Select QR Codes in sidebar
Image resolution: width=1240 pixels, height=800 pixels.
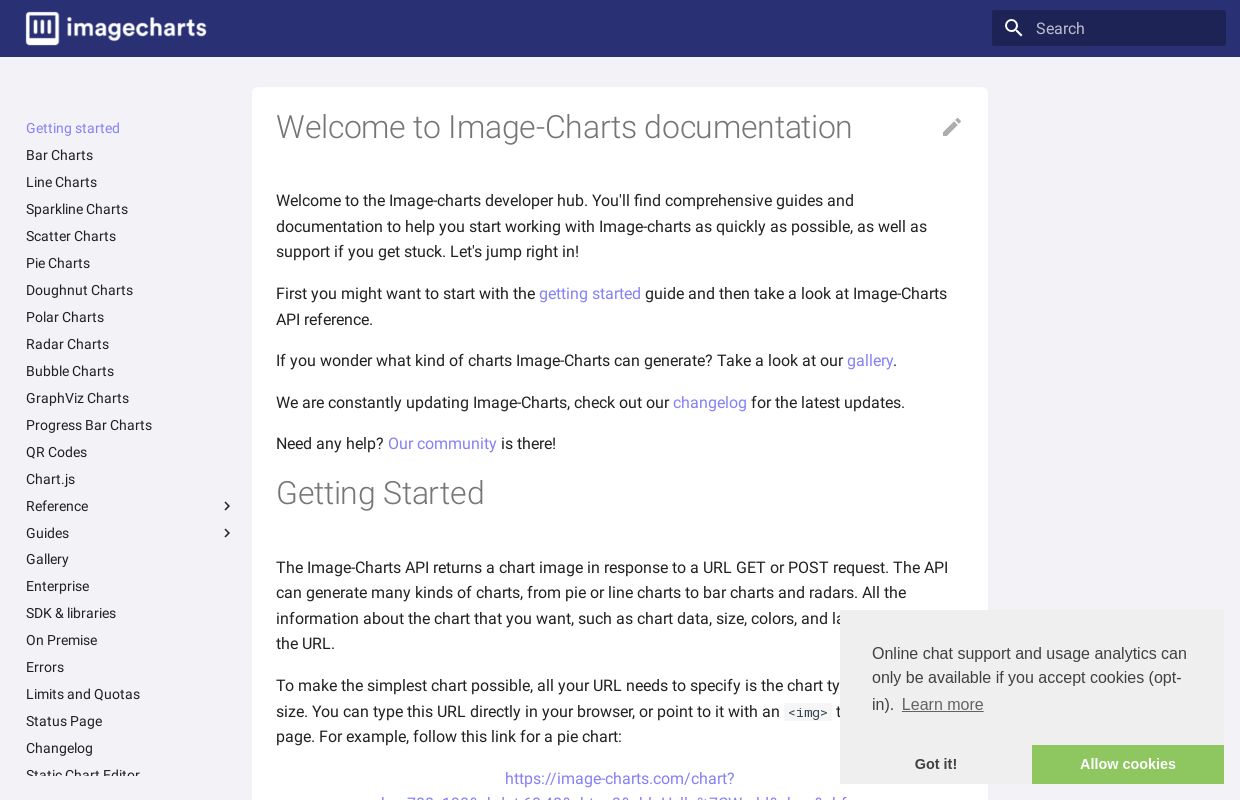tap(56, 452)
